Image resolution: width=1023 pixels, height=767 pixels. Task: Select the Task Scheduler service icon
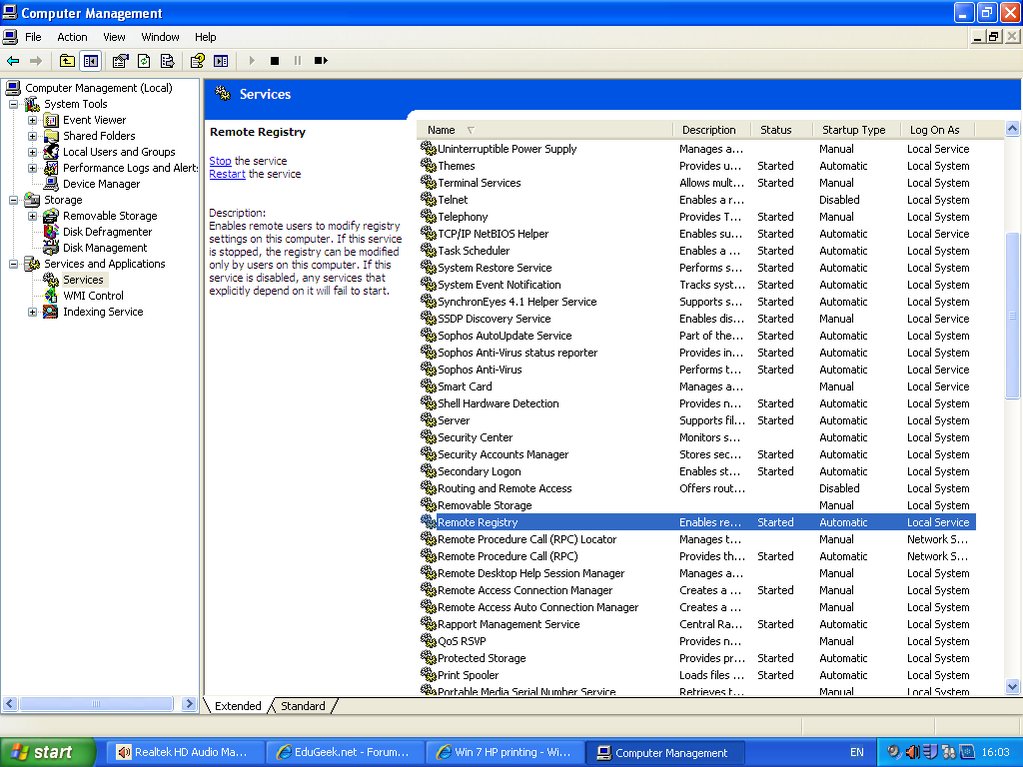pos(428,250)
